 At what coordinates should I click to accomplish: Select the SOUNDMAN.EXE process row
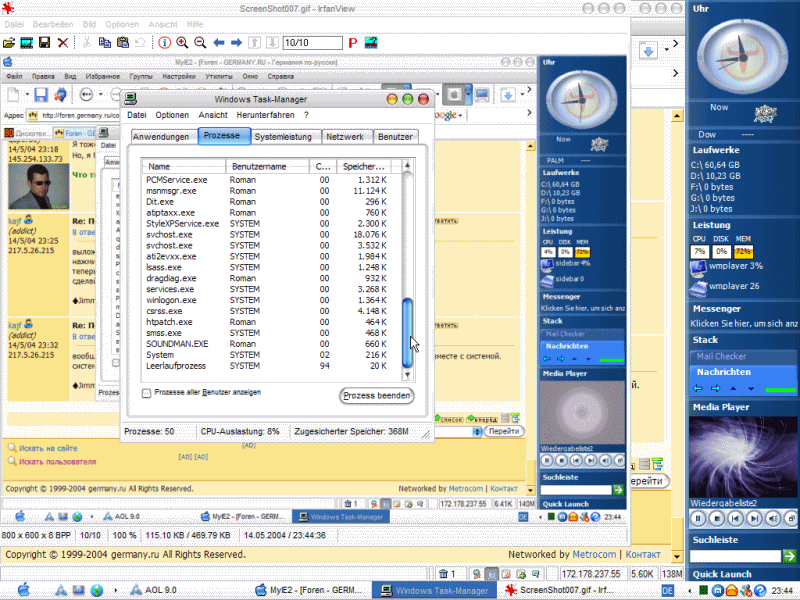coord(266,344)
